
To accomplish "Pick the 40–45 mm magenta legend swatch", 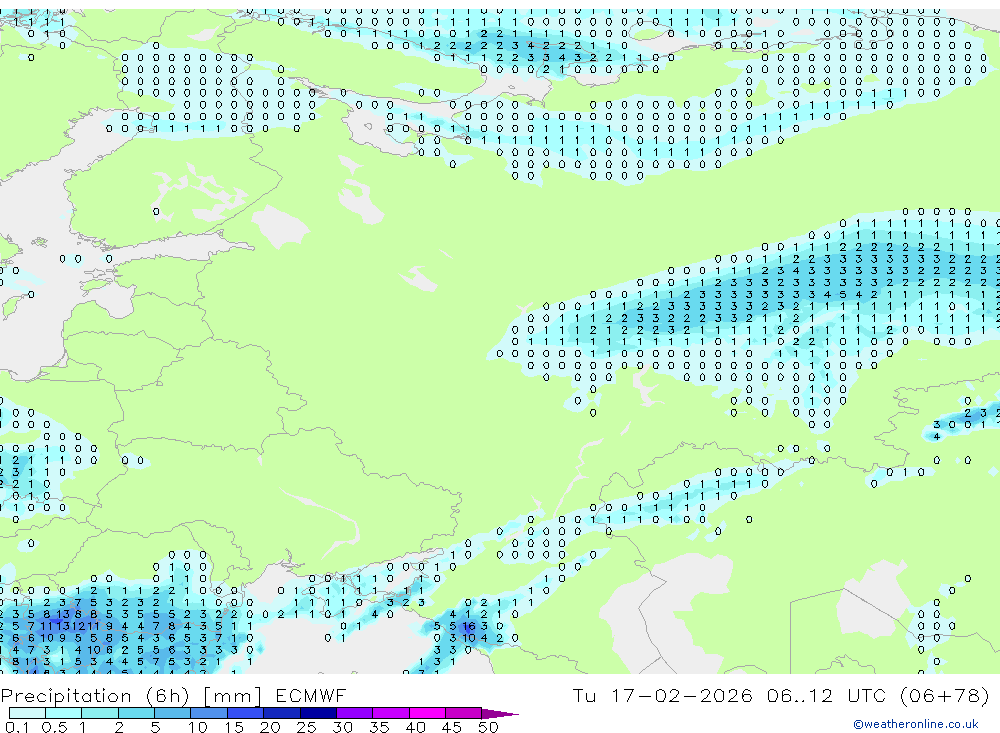I will [427, 713].
